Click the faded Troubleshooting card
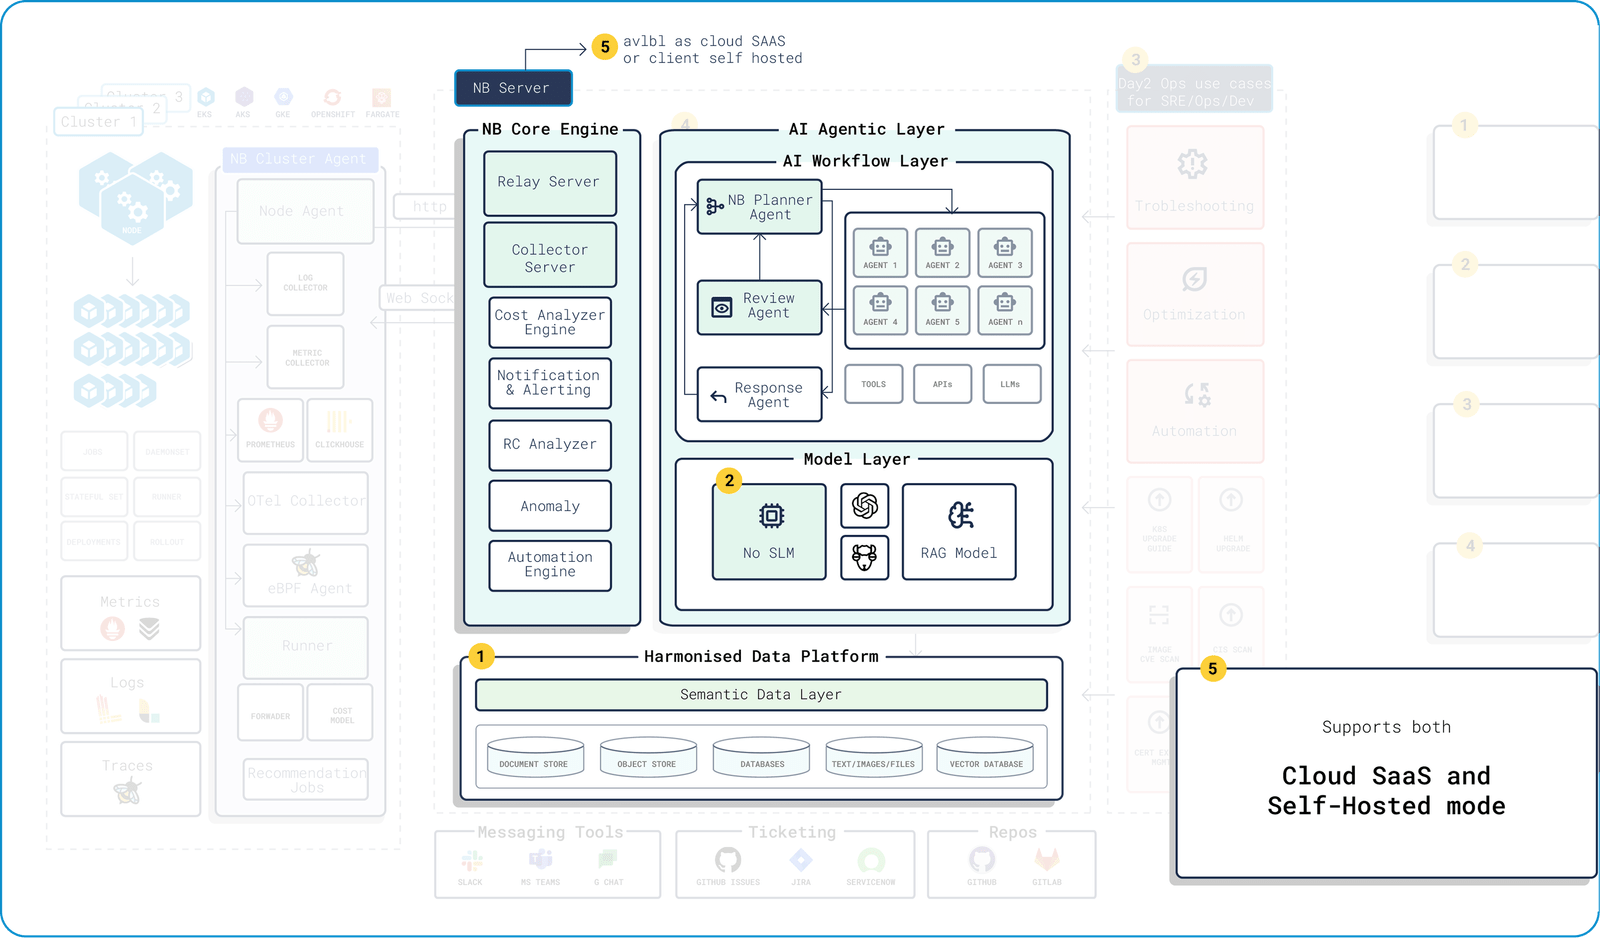Image resolution: width=1600 pixels, height=938 pixels. pyautogui.click(x=1195, y=177)
